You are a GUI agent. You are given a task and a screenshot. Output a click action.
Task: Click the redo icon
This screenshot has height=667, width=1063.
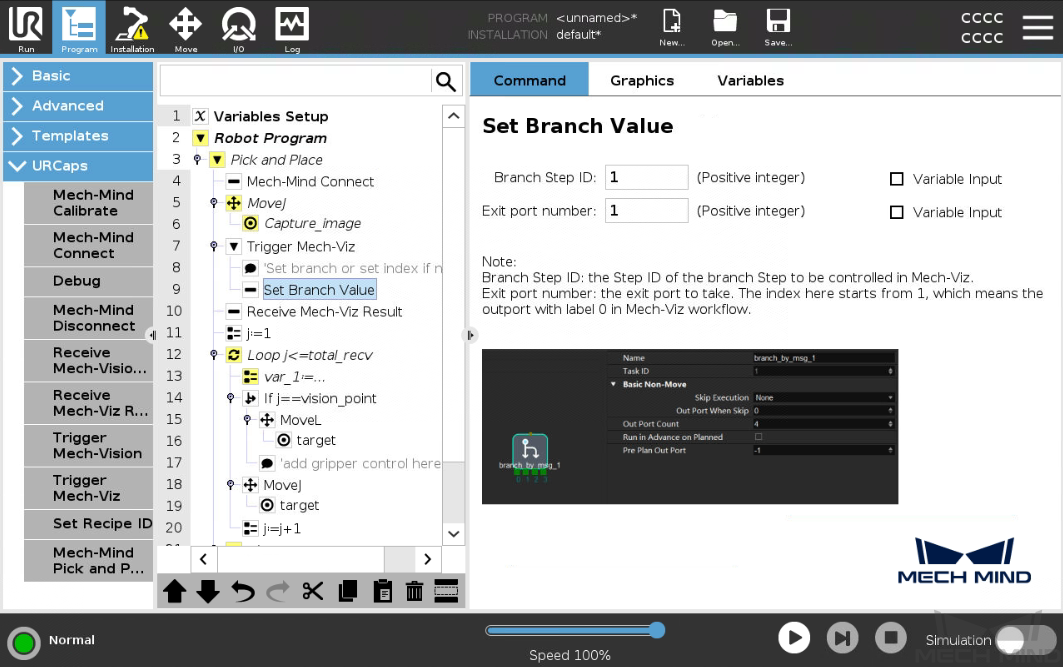point(278,591)
